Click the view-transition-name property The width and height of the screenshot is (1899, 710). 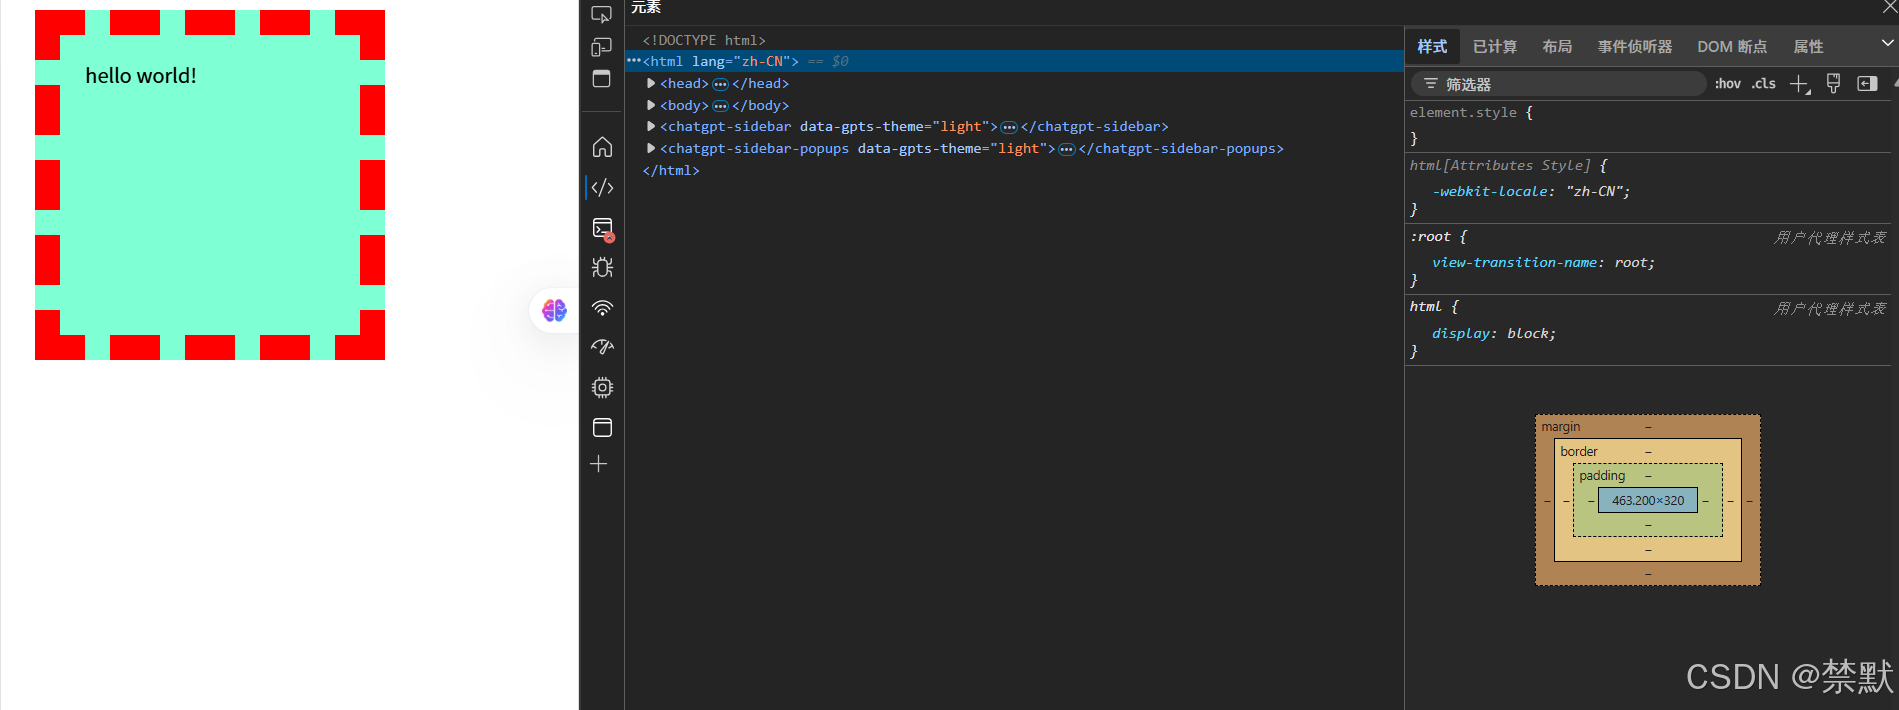coord(1514,262)
